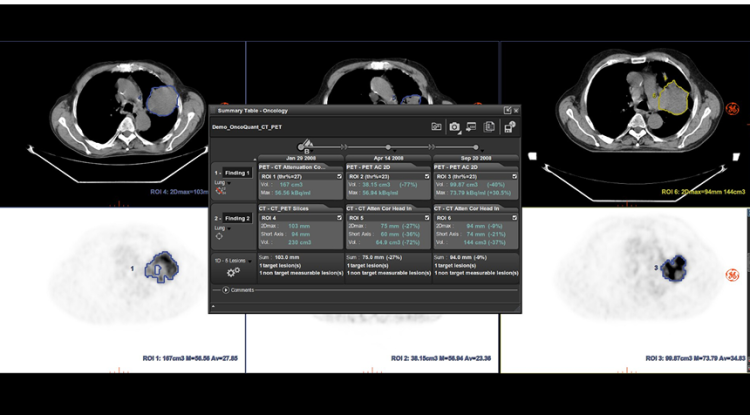
Task: Click the ROI 5 header square icon
Action: pyautogui.click(x=427, y=218)
